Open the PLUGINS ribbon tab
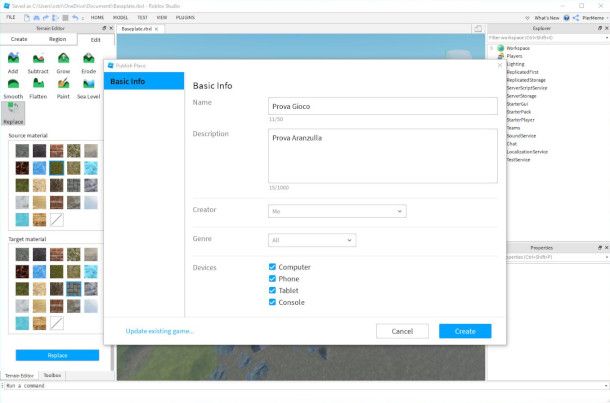Screen dimensions: 610x403 click(185, 18)
